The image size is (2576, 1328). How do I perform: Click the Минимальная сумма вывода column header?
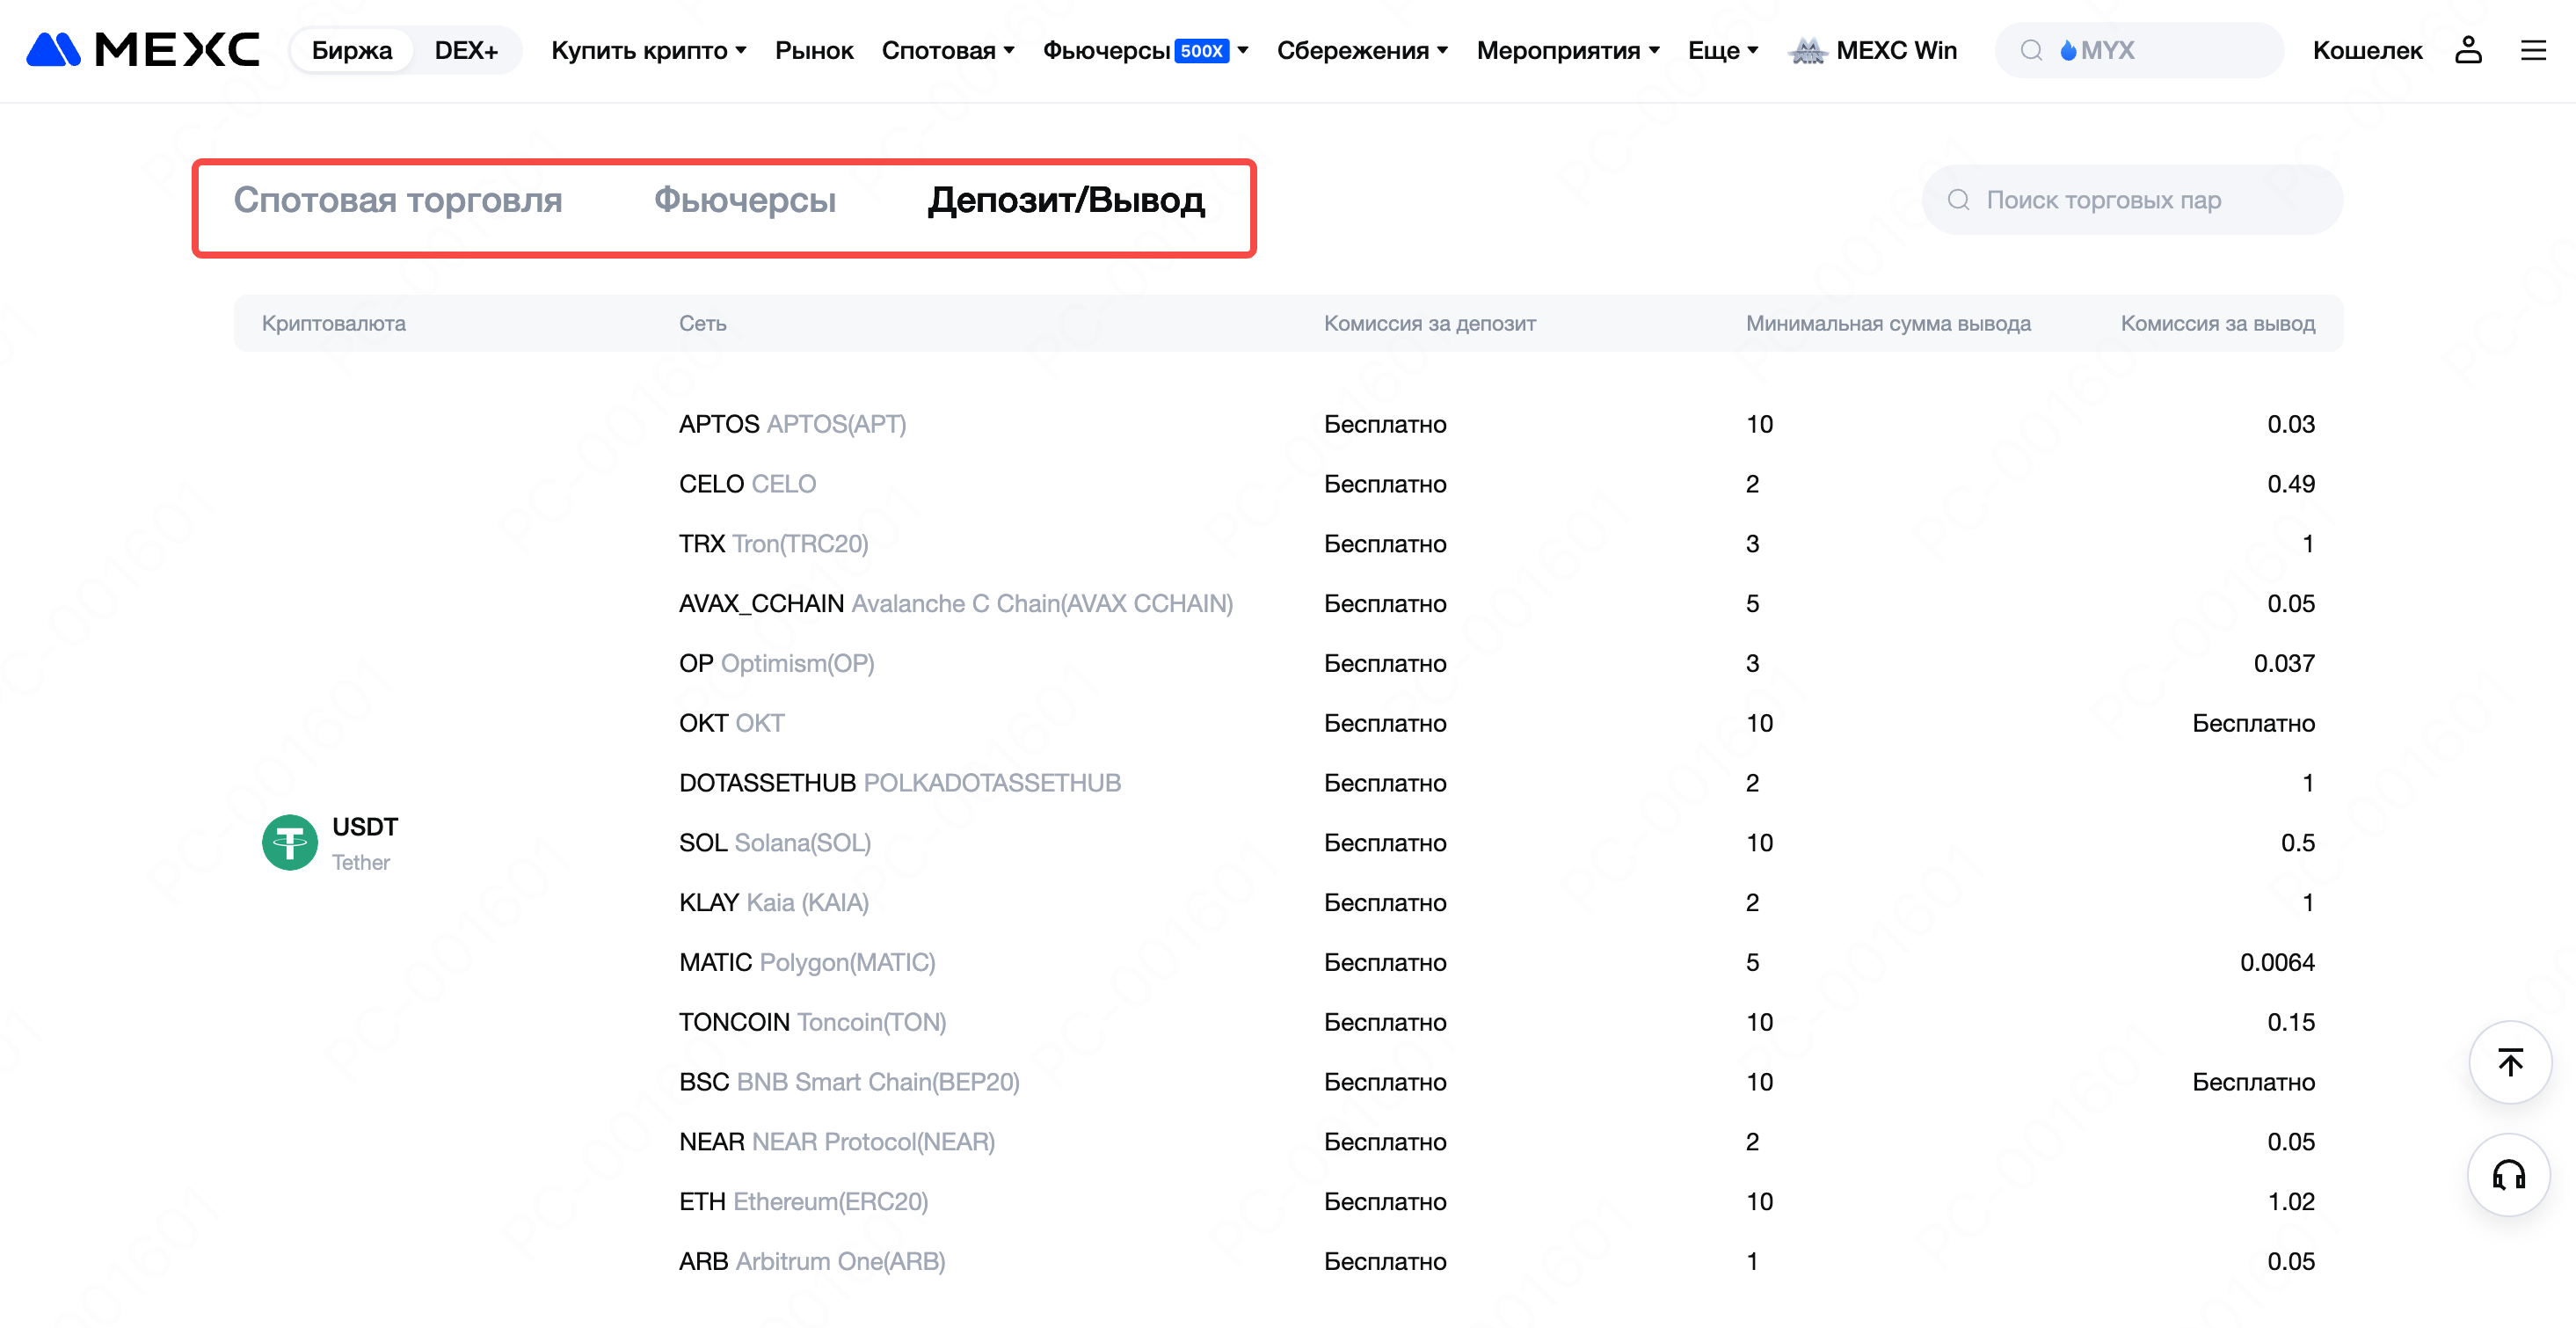click(x=1888, y=323)
